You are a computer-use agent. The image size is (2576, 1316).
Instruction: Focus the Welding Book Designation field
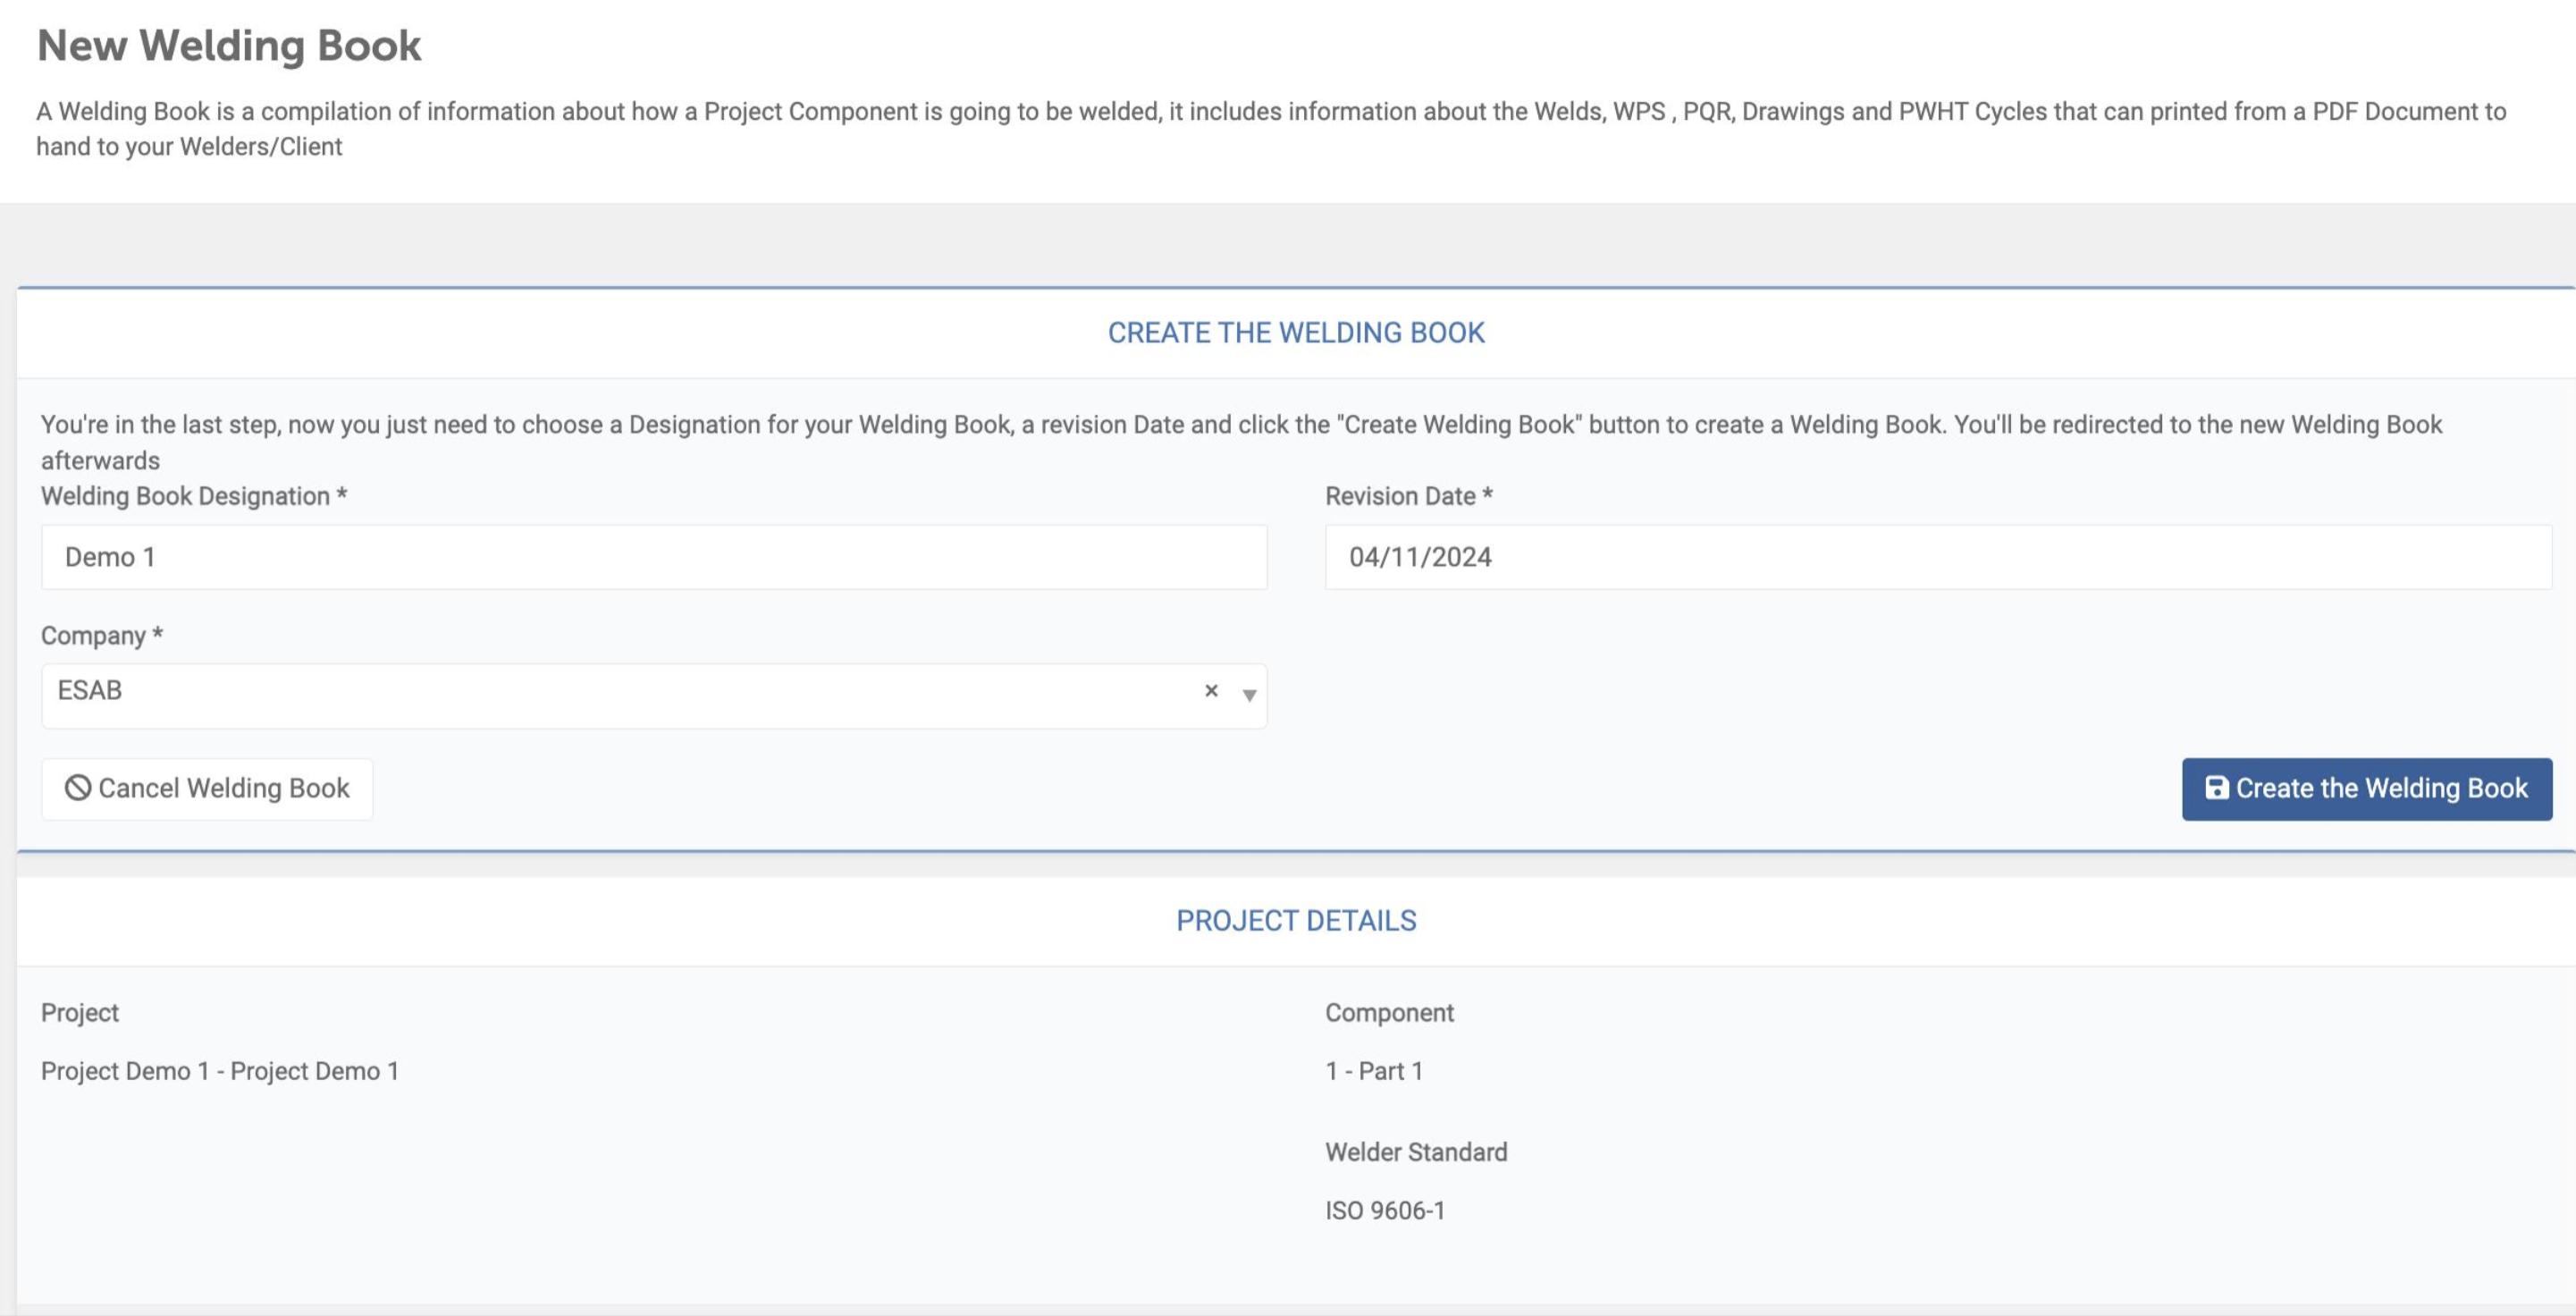coord(654,557)
